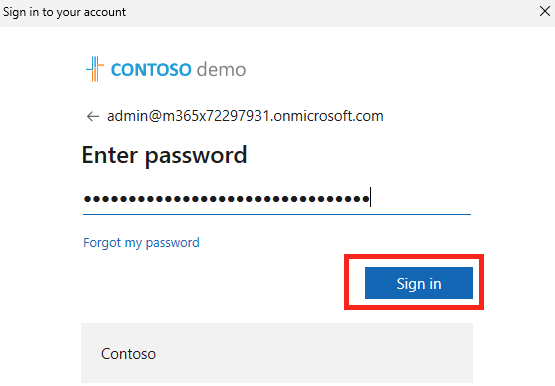Click the gray demo word beside CONTOSO
Viewport: 555px width, 386px height.
coord(221,69)
